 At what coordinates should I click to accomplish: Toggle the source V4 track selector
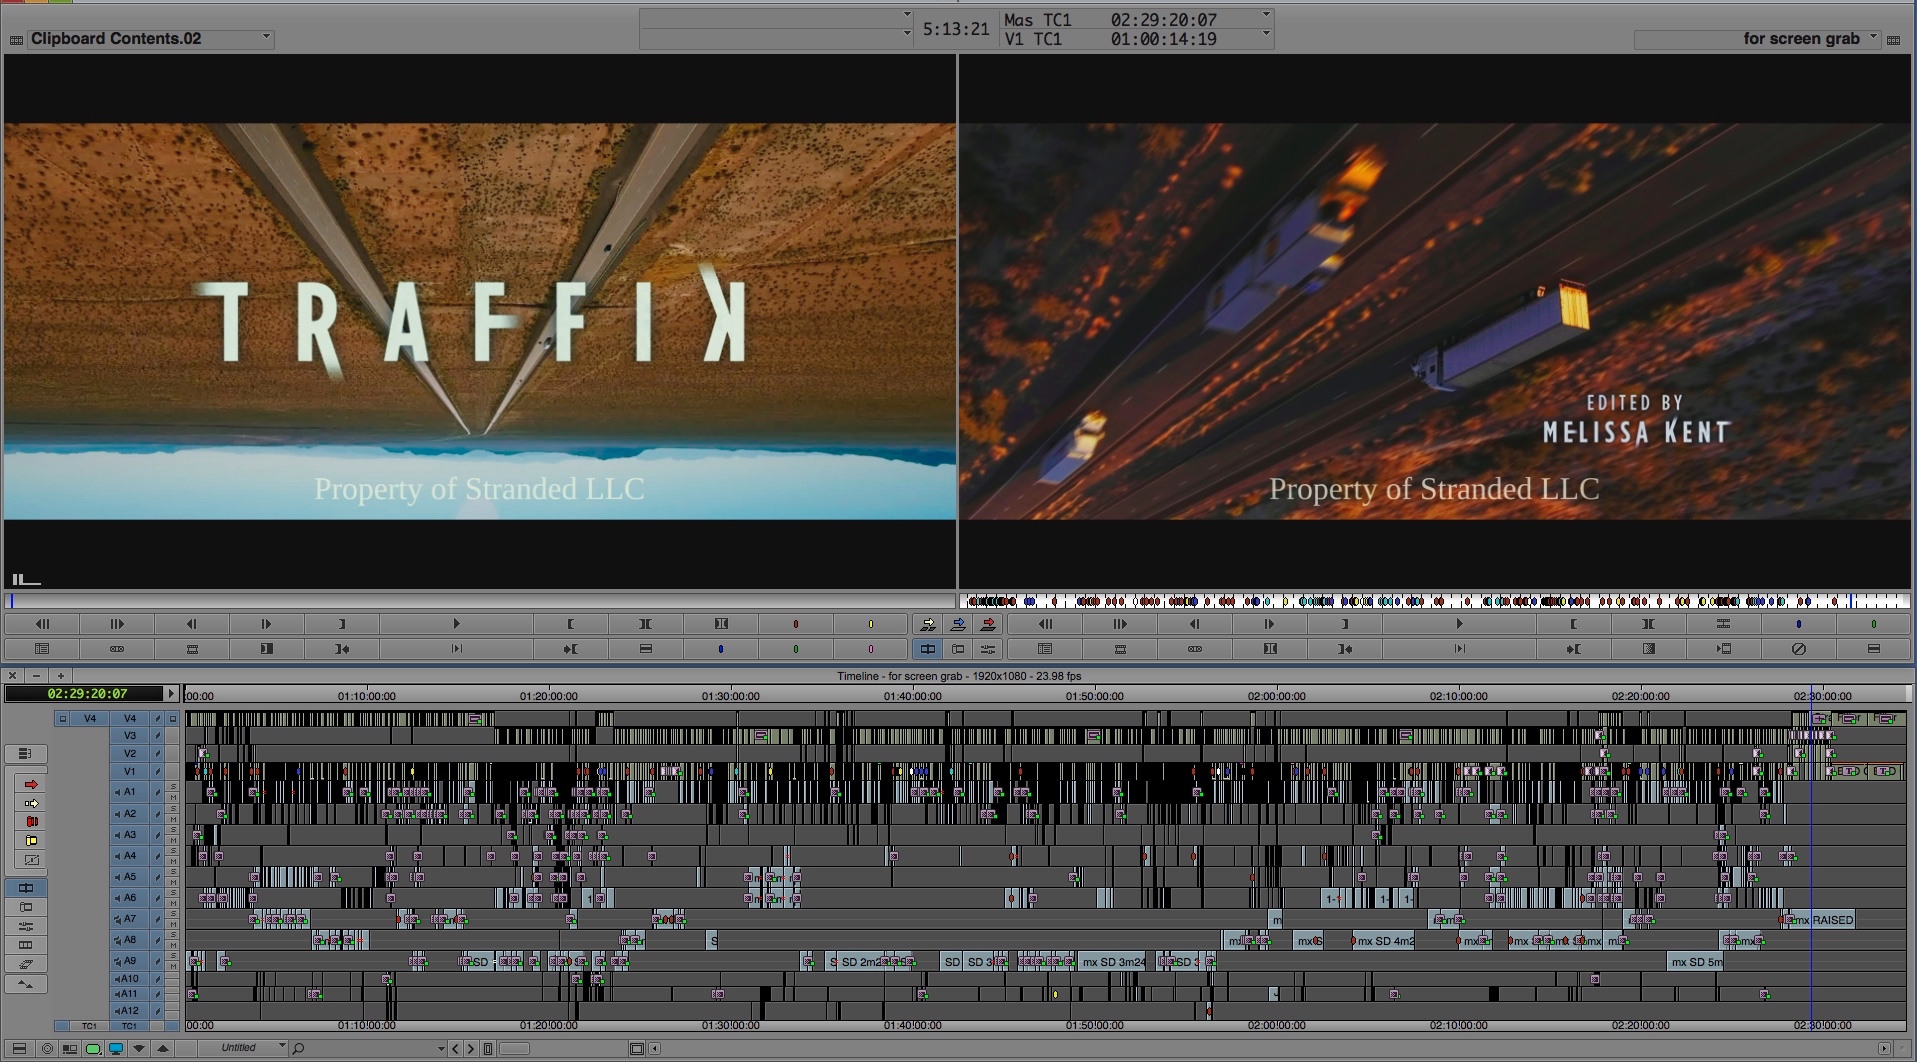(90, 718)
